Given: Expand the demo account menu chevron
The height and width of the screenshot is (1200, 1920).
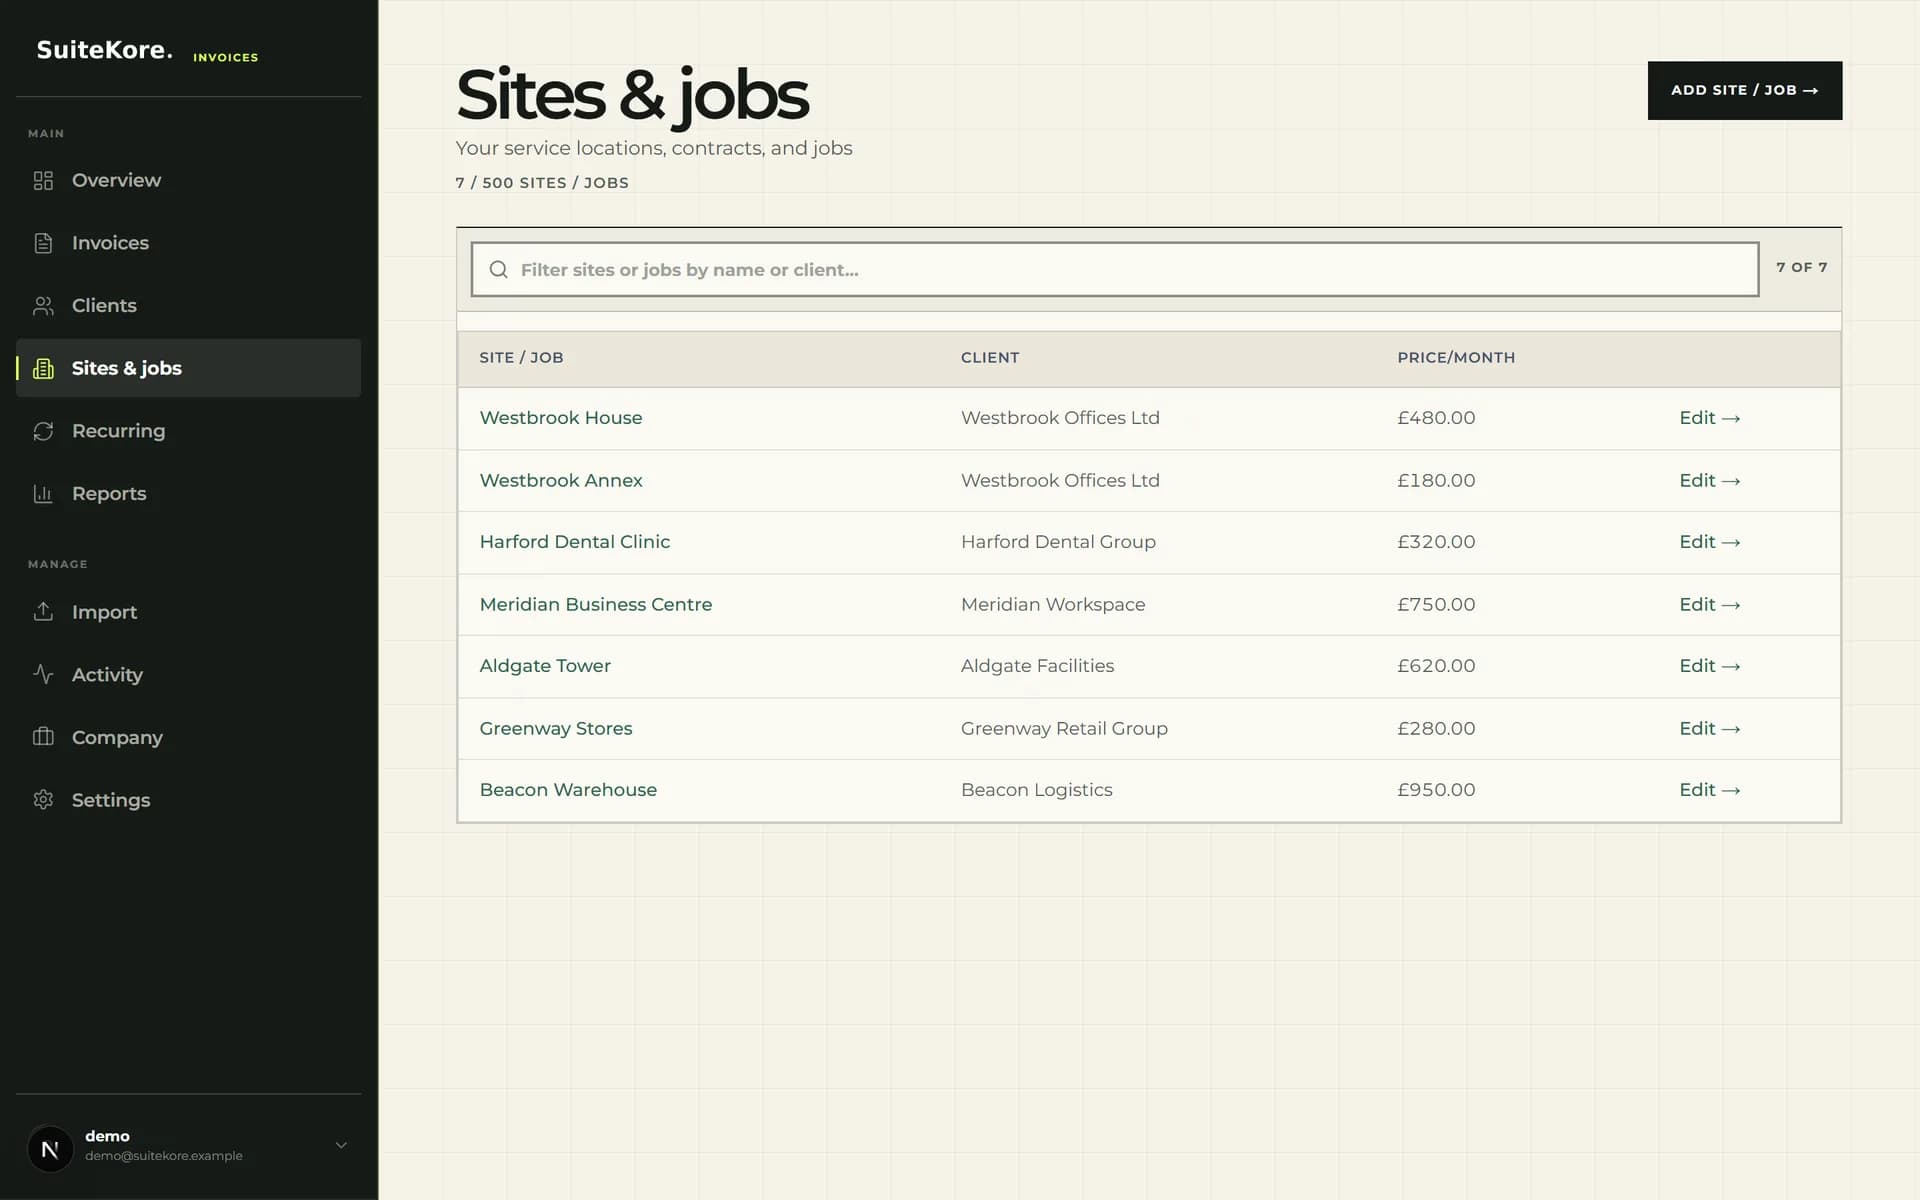Looking at the screenshot, I should (341, 1145).
